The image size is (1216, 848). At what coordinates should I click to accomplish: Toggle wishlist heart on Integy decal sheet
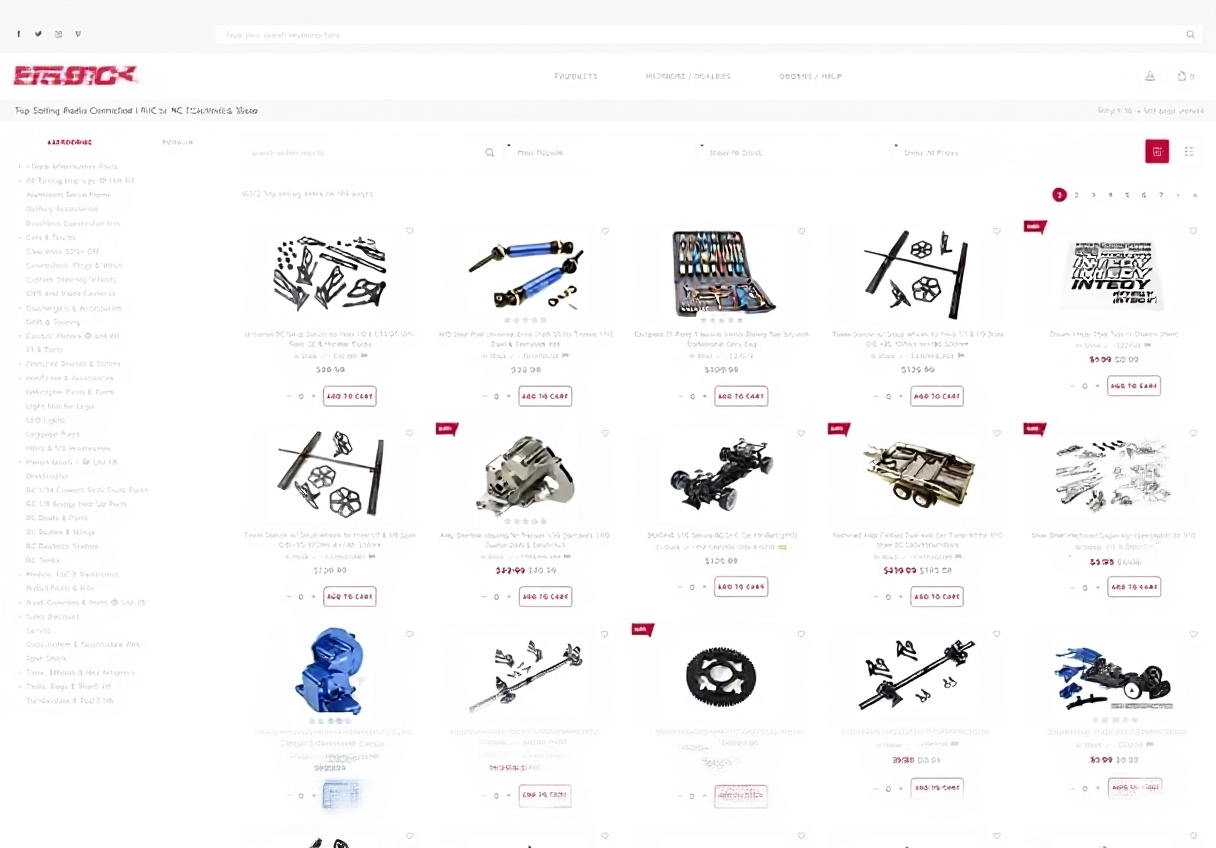1193,231
